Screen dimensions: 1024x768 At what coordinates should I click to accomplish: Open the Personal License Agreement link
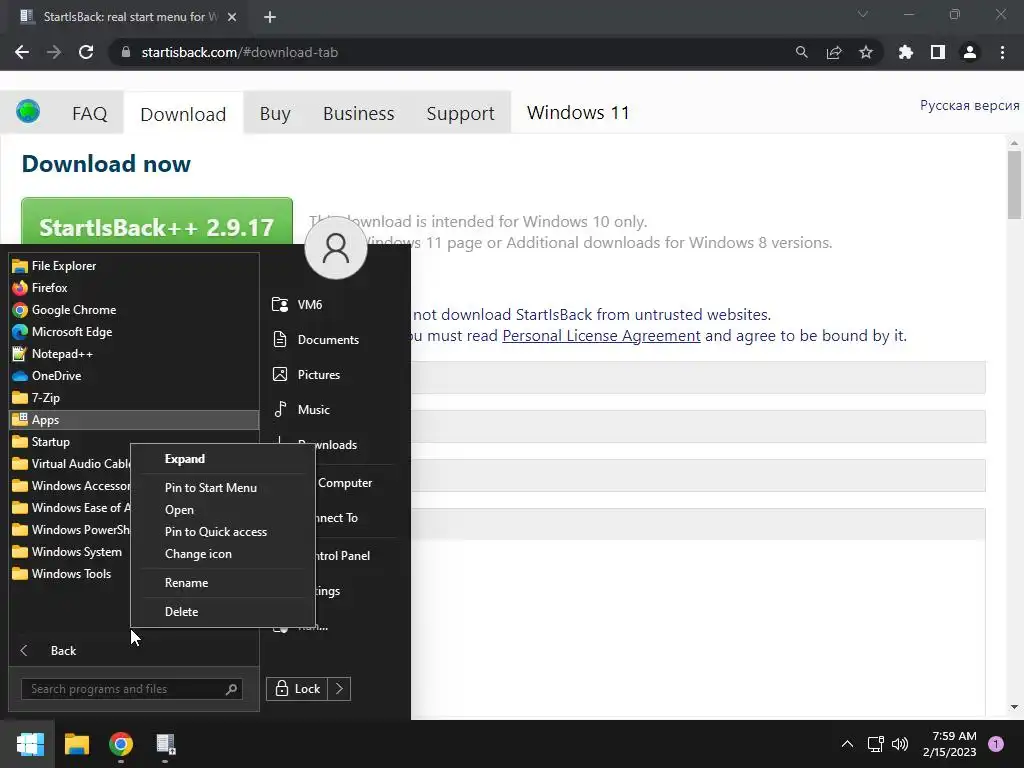point(601,336)
